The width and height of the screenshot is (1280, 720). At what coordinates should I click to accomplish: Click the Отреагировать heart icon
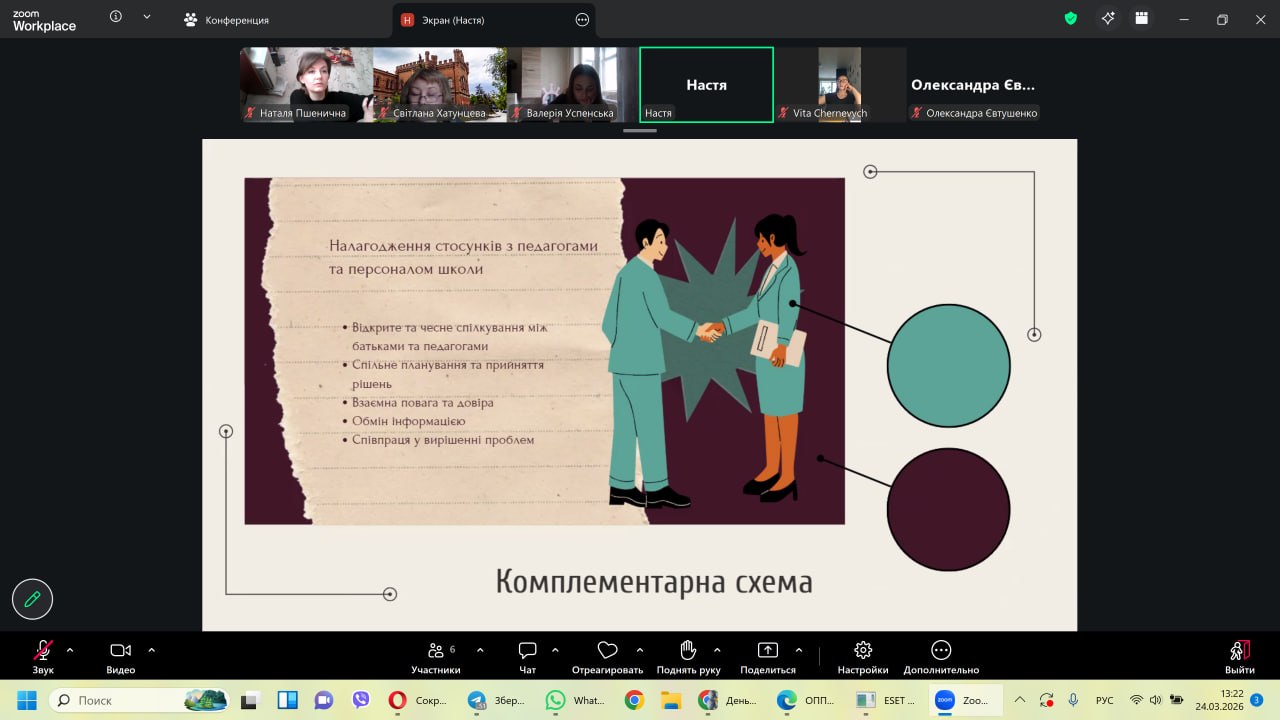(607, 656)
